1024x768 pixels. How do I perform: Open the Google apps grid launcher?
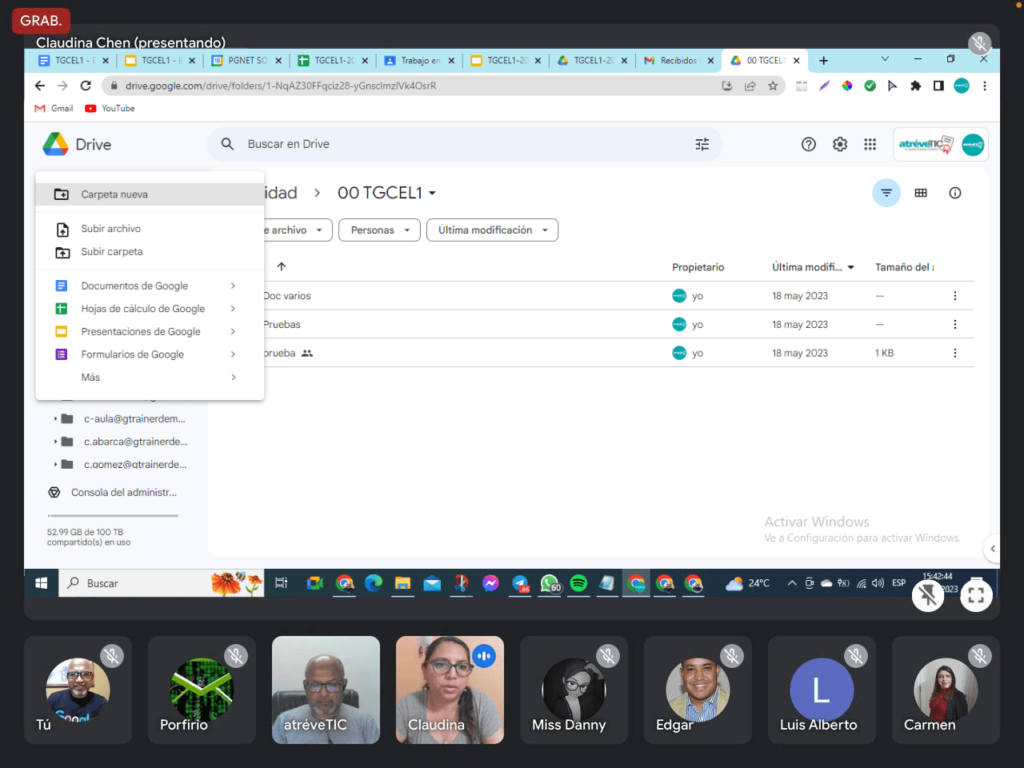870,144
